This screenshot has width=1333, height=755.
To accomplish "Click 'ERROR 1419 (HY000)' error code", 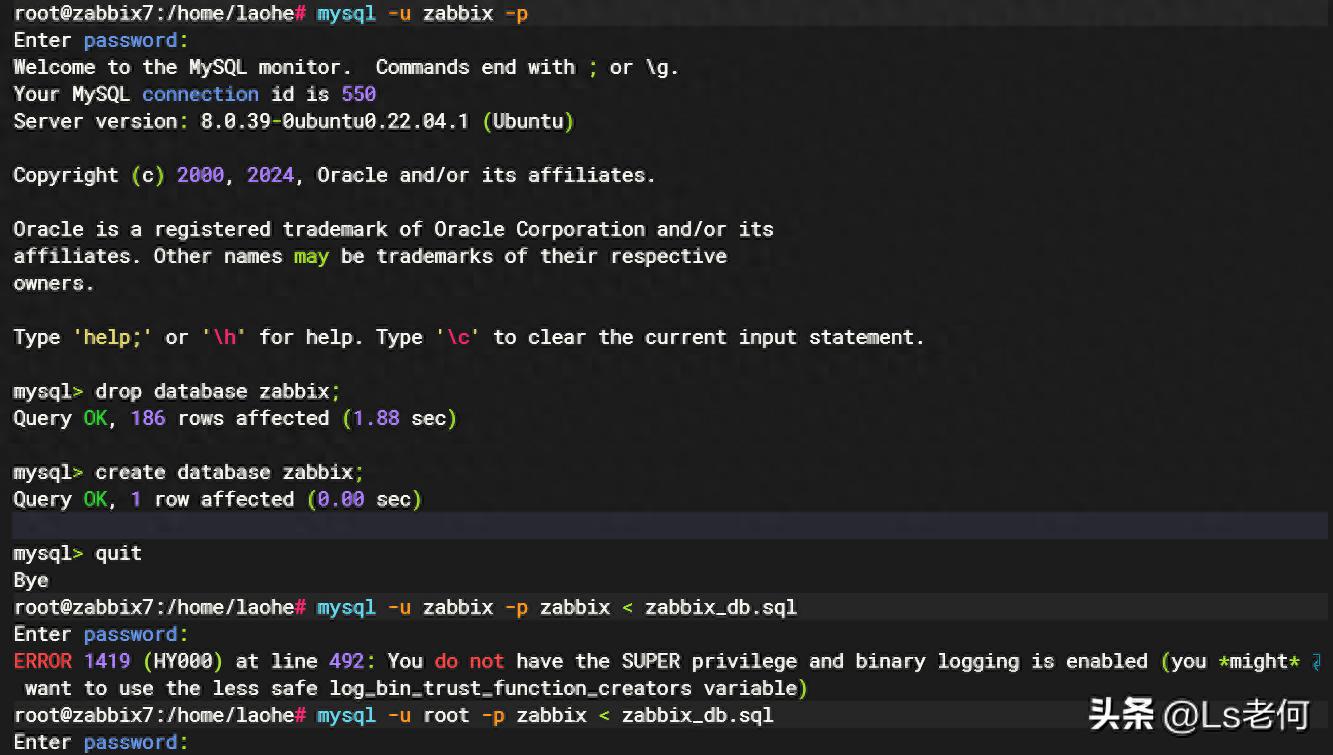I will (x=120, y=661).
